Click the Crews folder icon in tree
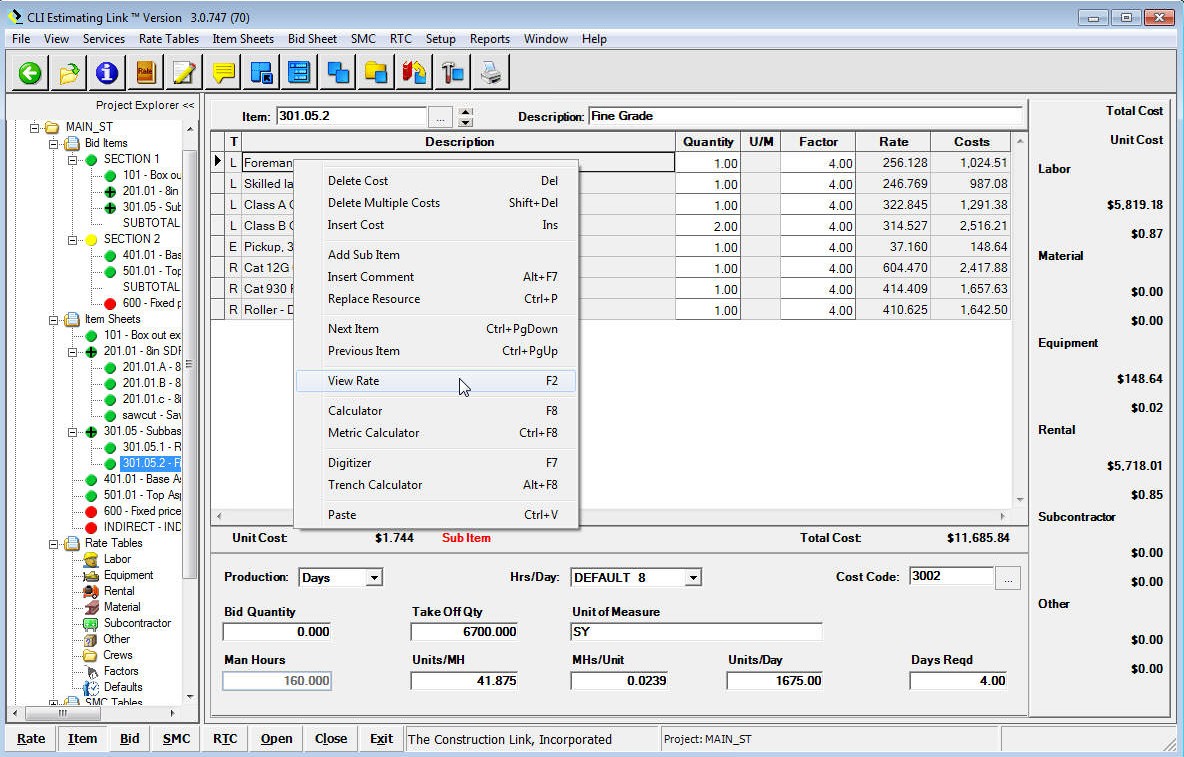1184x757 pixels. [x=91, y=655]
